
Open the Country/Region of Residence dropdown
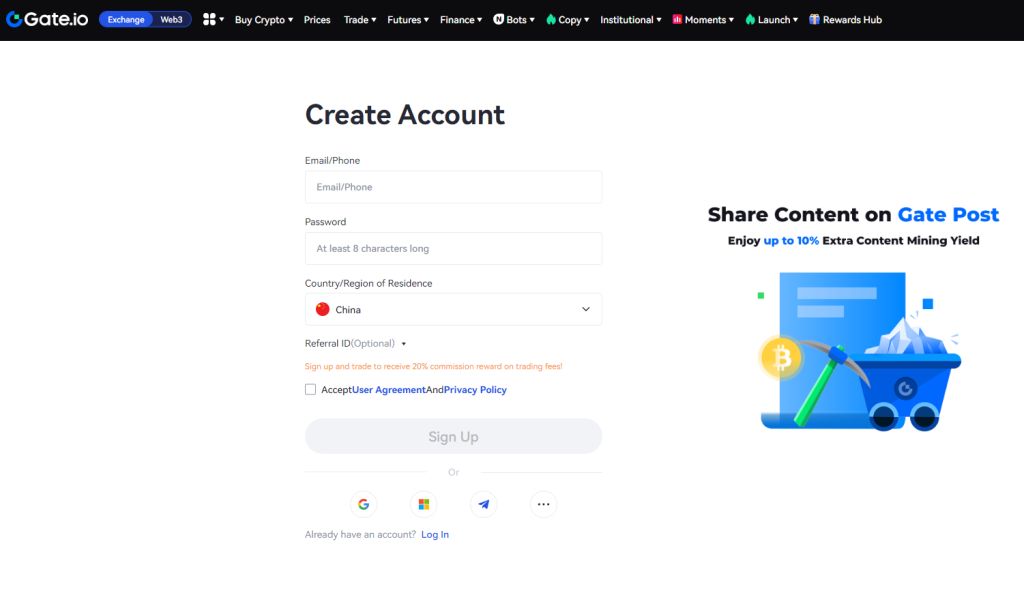(x=453, y=309)
